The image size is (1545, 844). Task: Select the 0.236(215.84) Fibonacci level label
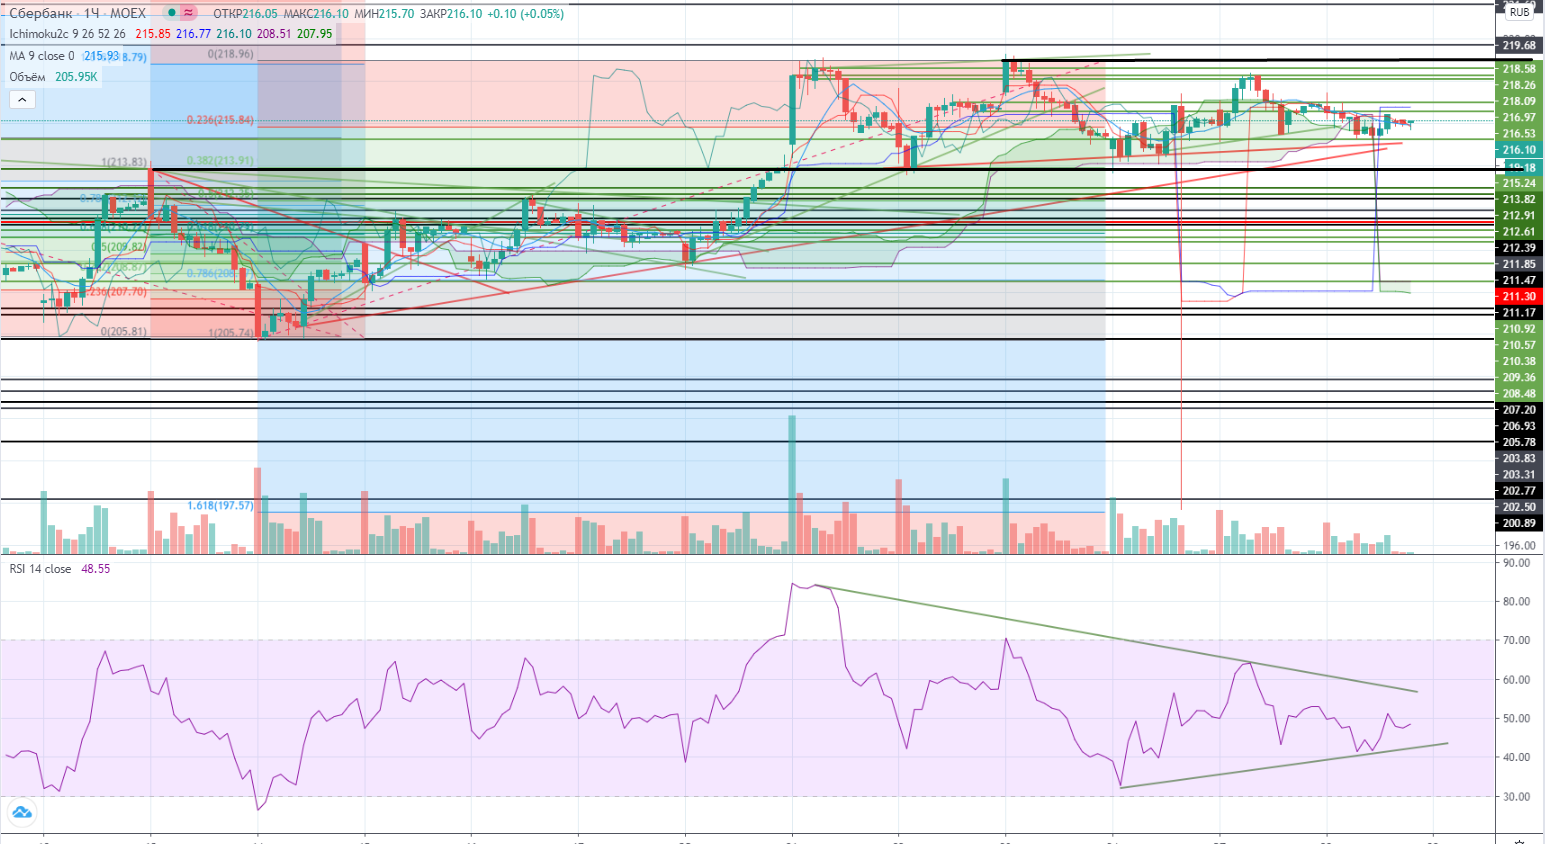[x=220, y=120]
